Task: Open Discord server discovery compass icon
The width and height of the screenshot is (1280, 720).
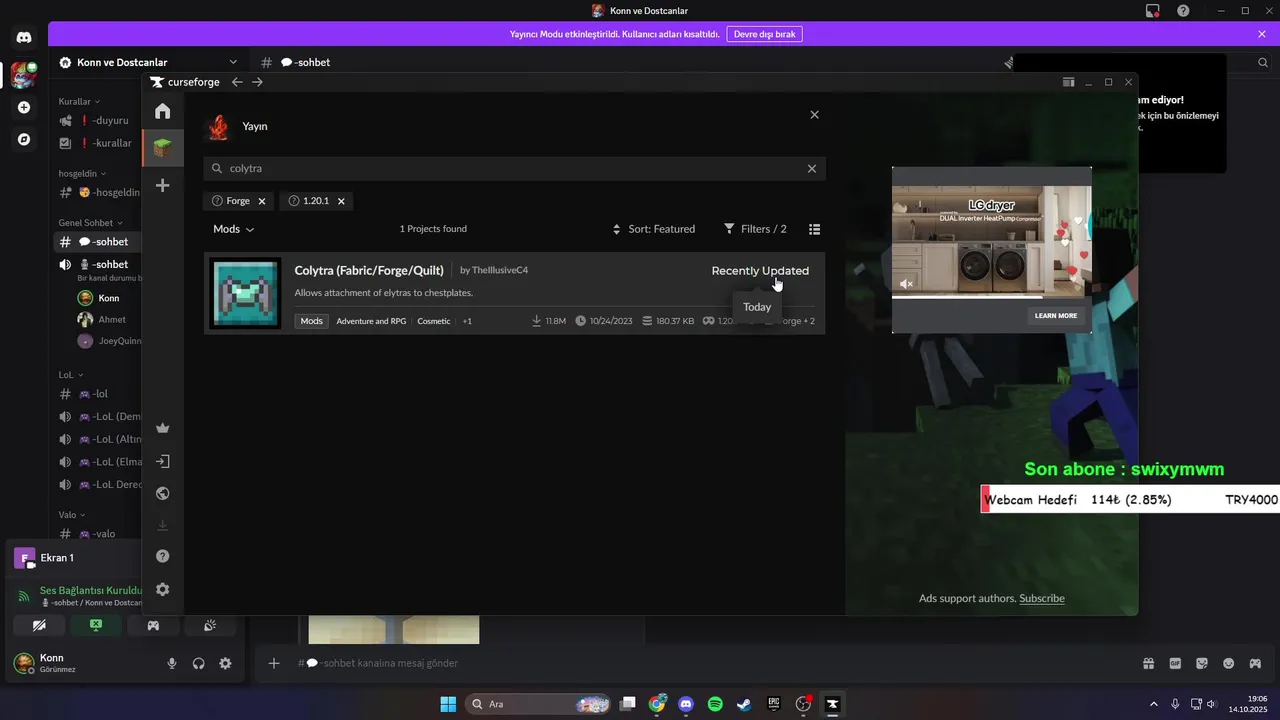Action: point(24,140)
